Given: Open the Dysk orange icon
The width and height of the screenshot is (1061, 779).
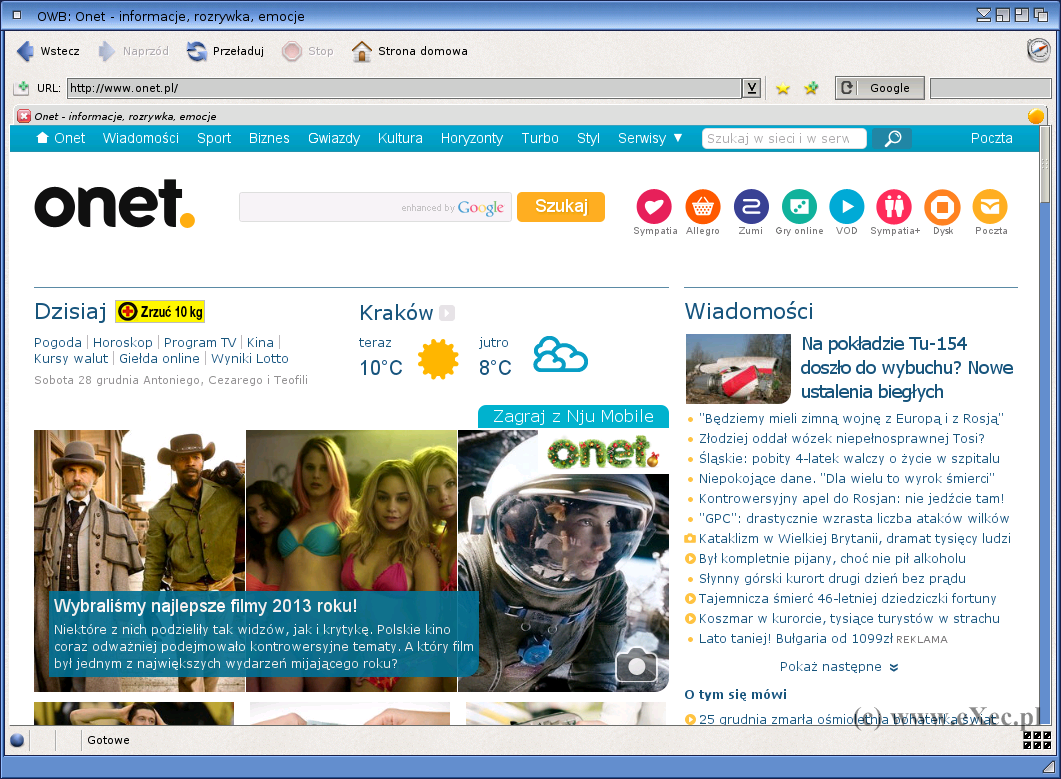Looking at the screenshot, I should (942, 207).
